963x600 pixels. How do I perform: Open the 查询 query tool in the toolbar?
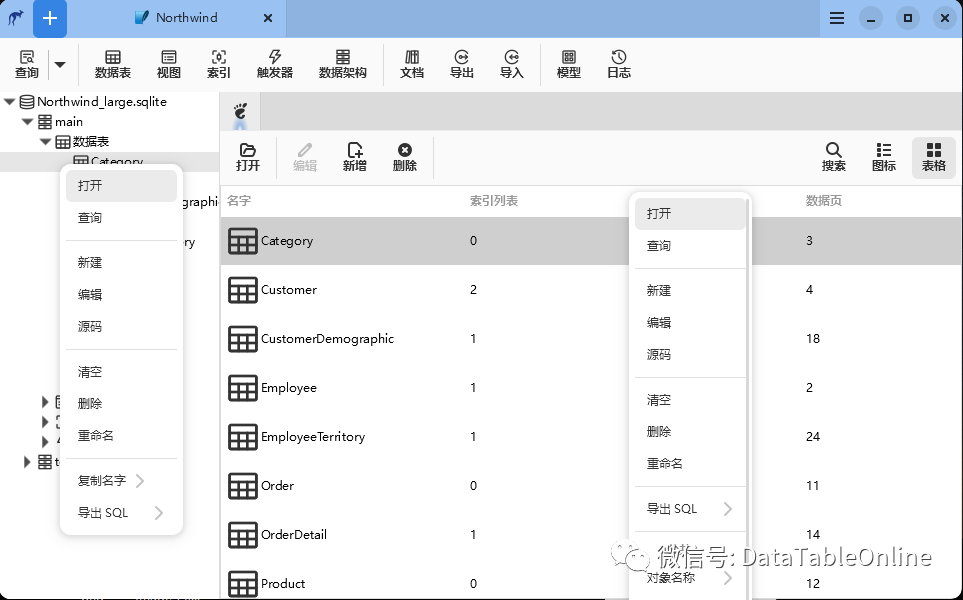[x=26, y=64]
